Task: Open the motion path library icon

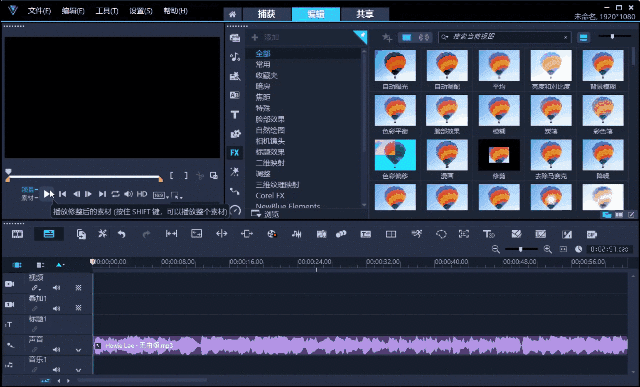Action: click(x=235, y=191)
